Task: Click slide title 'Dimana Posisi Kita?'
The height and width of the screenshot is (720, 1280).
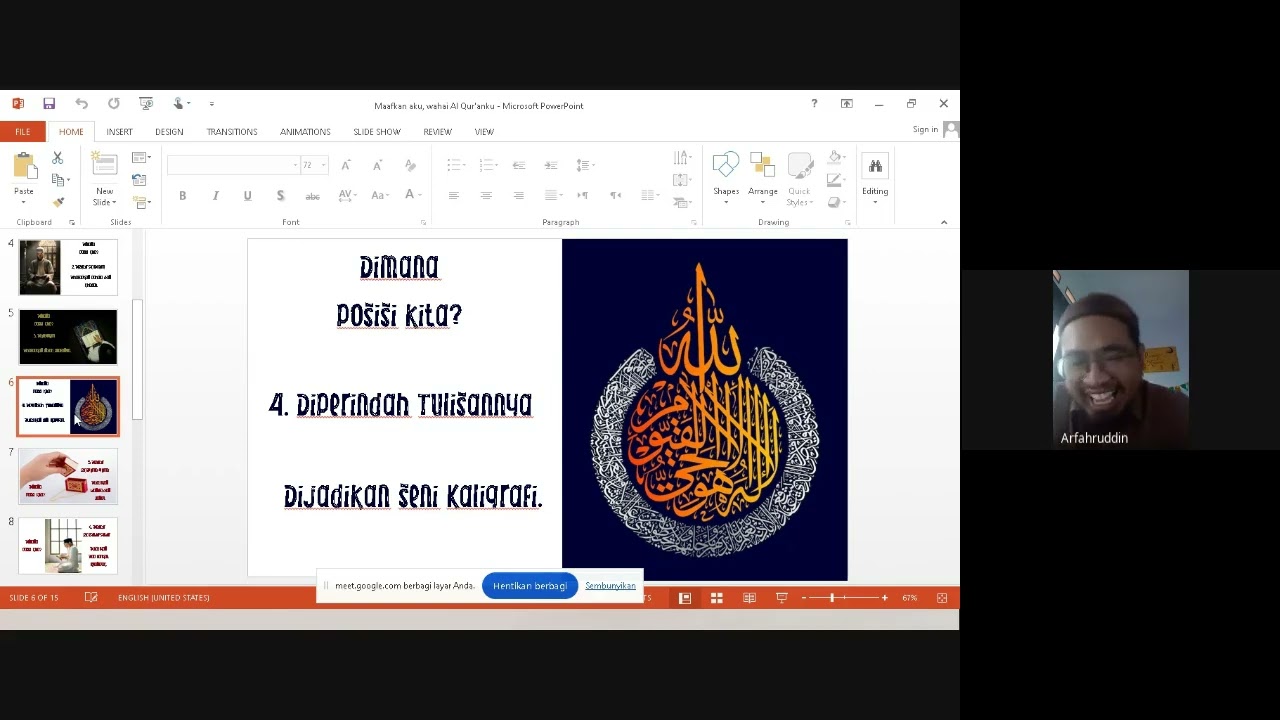Action: click(399, 291)
